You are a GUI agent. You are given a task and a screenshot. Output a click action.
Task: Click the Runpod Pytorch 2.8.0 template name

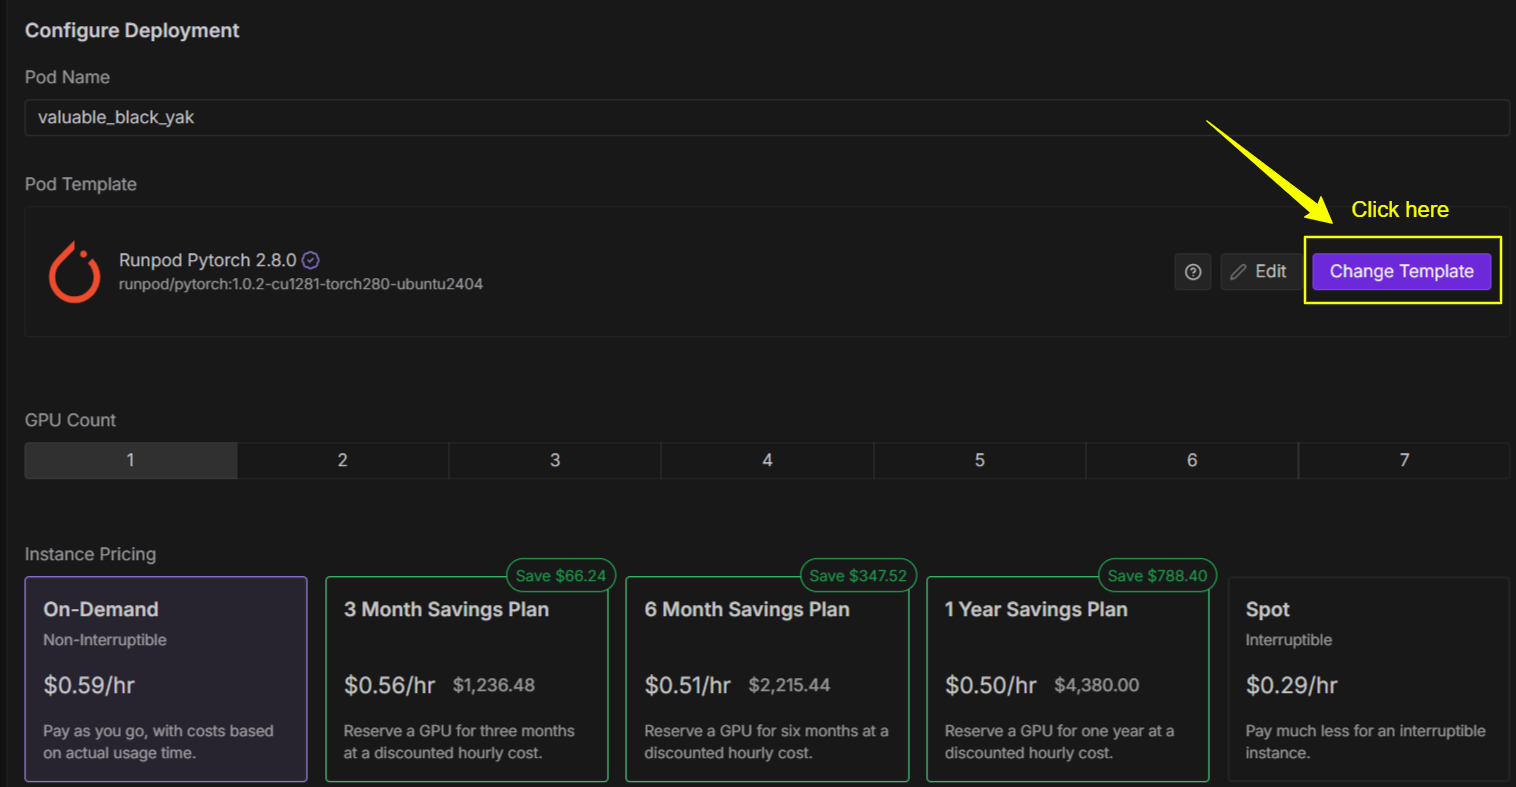(208, 260)
